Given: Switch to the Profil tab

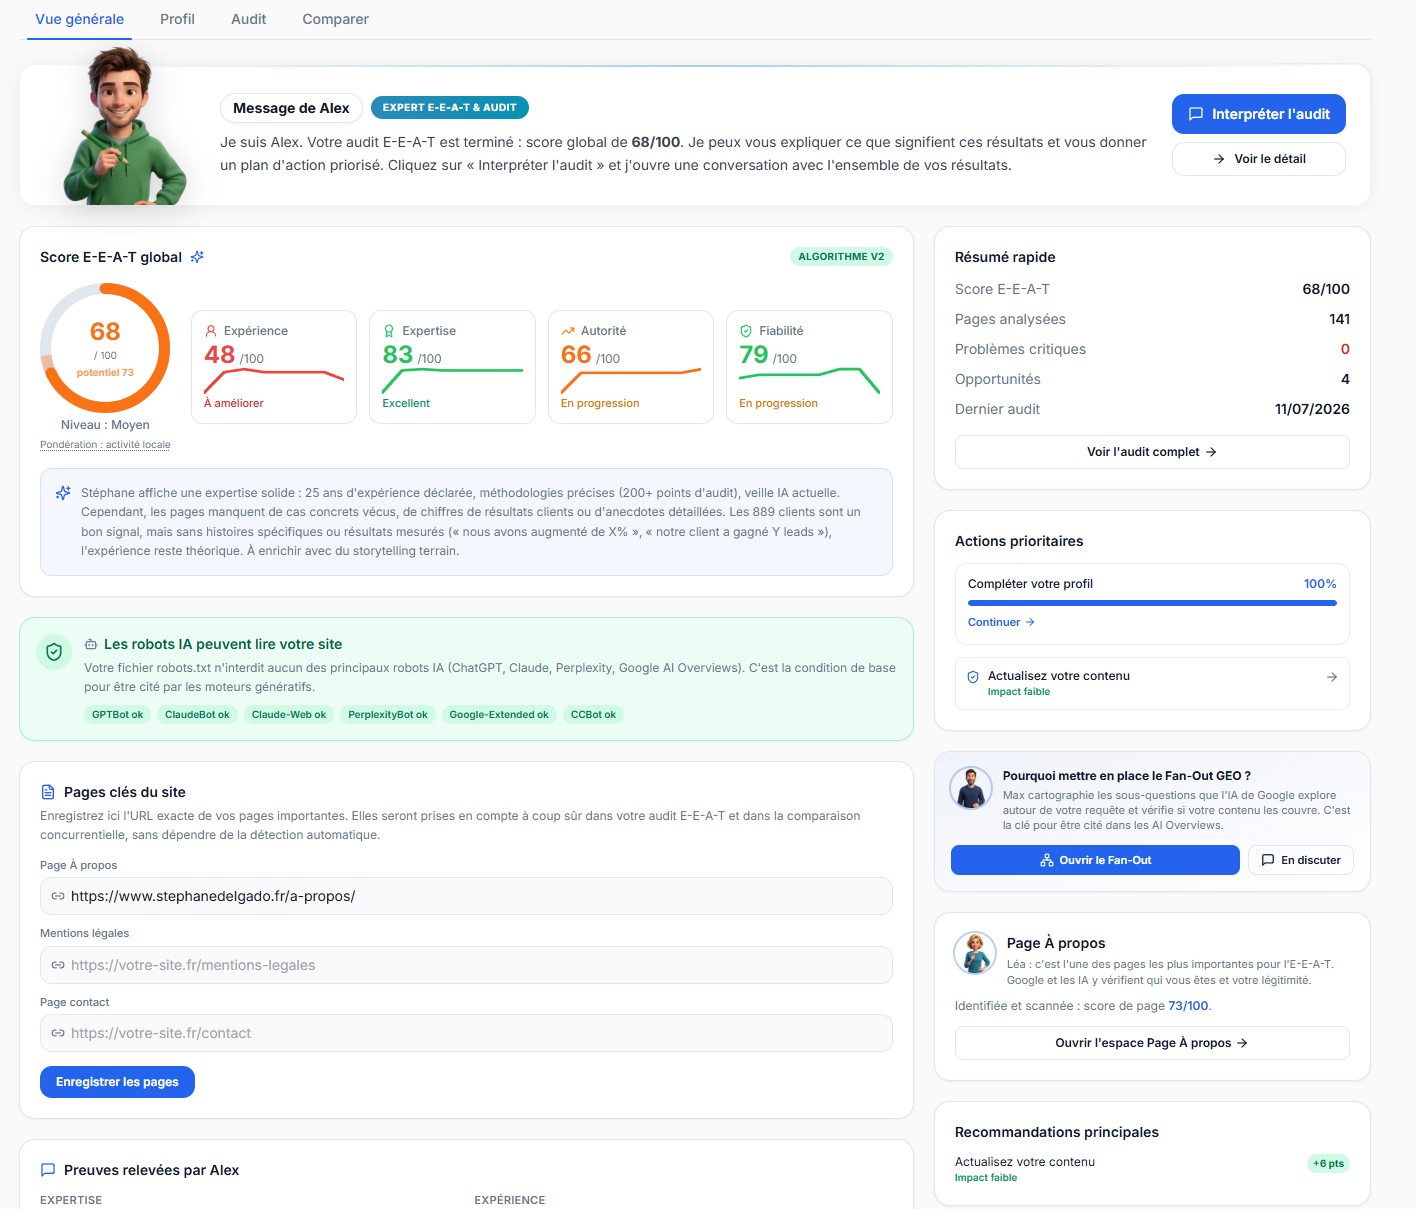Looking at the screenshot, I should pyautogui.click(x=177, y=19).
